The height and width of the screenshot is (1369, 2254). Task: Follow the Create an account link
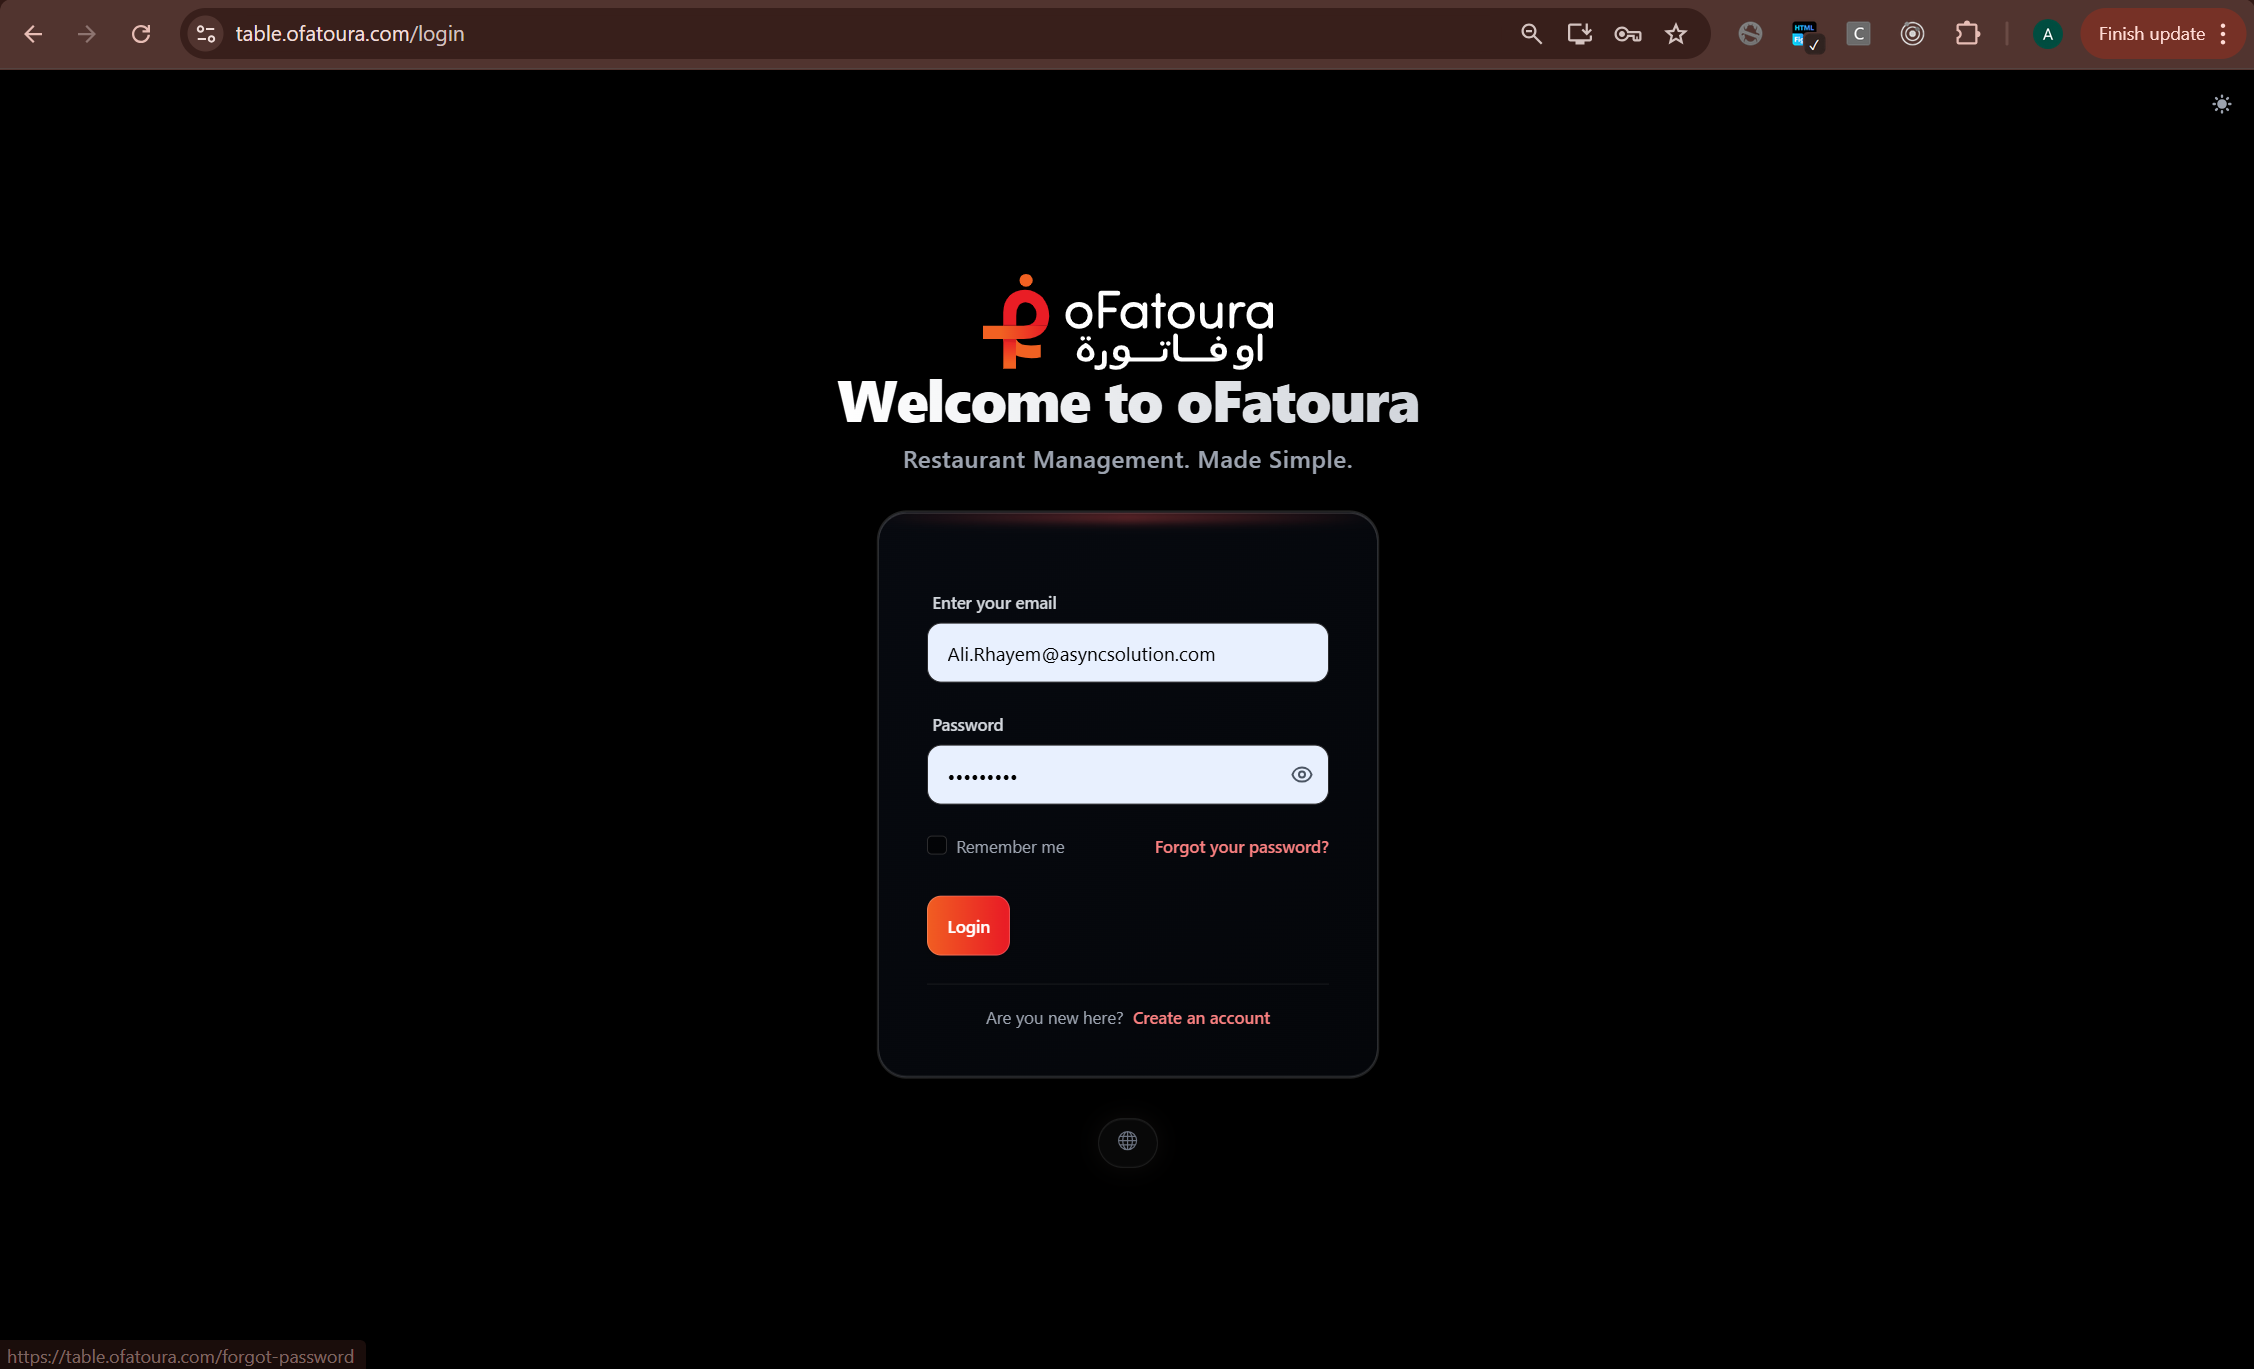point(1201,1017)
